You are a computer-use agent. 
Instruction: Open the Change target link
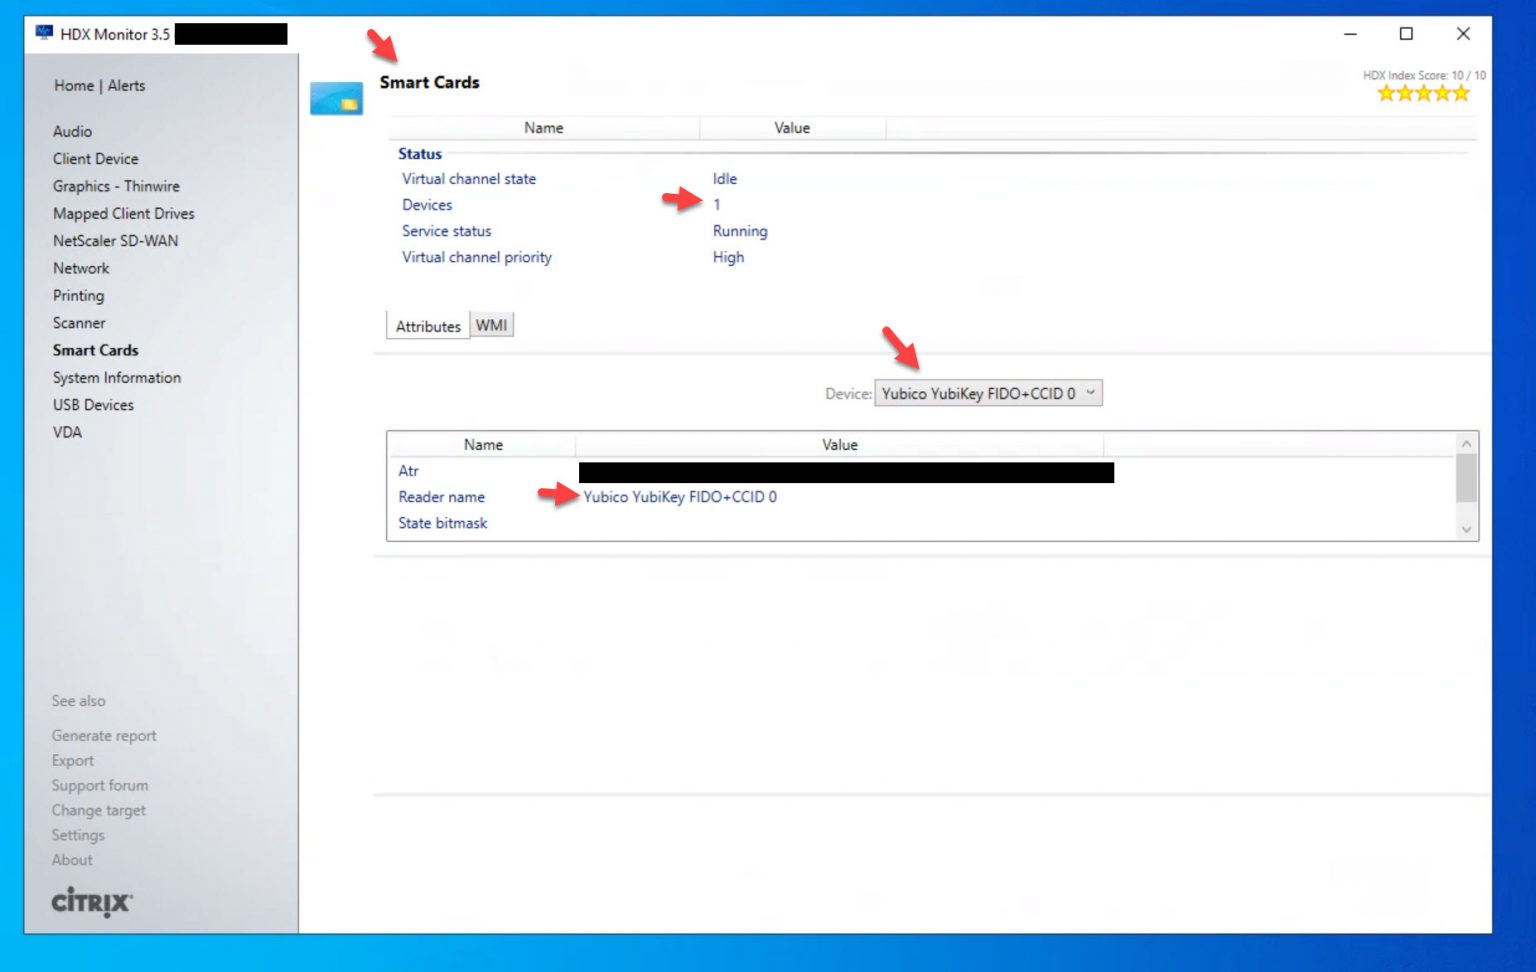98,810
